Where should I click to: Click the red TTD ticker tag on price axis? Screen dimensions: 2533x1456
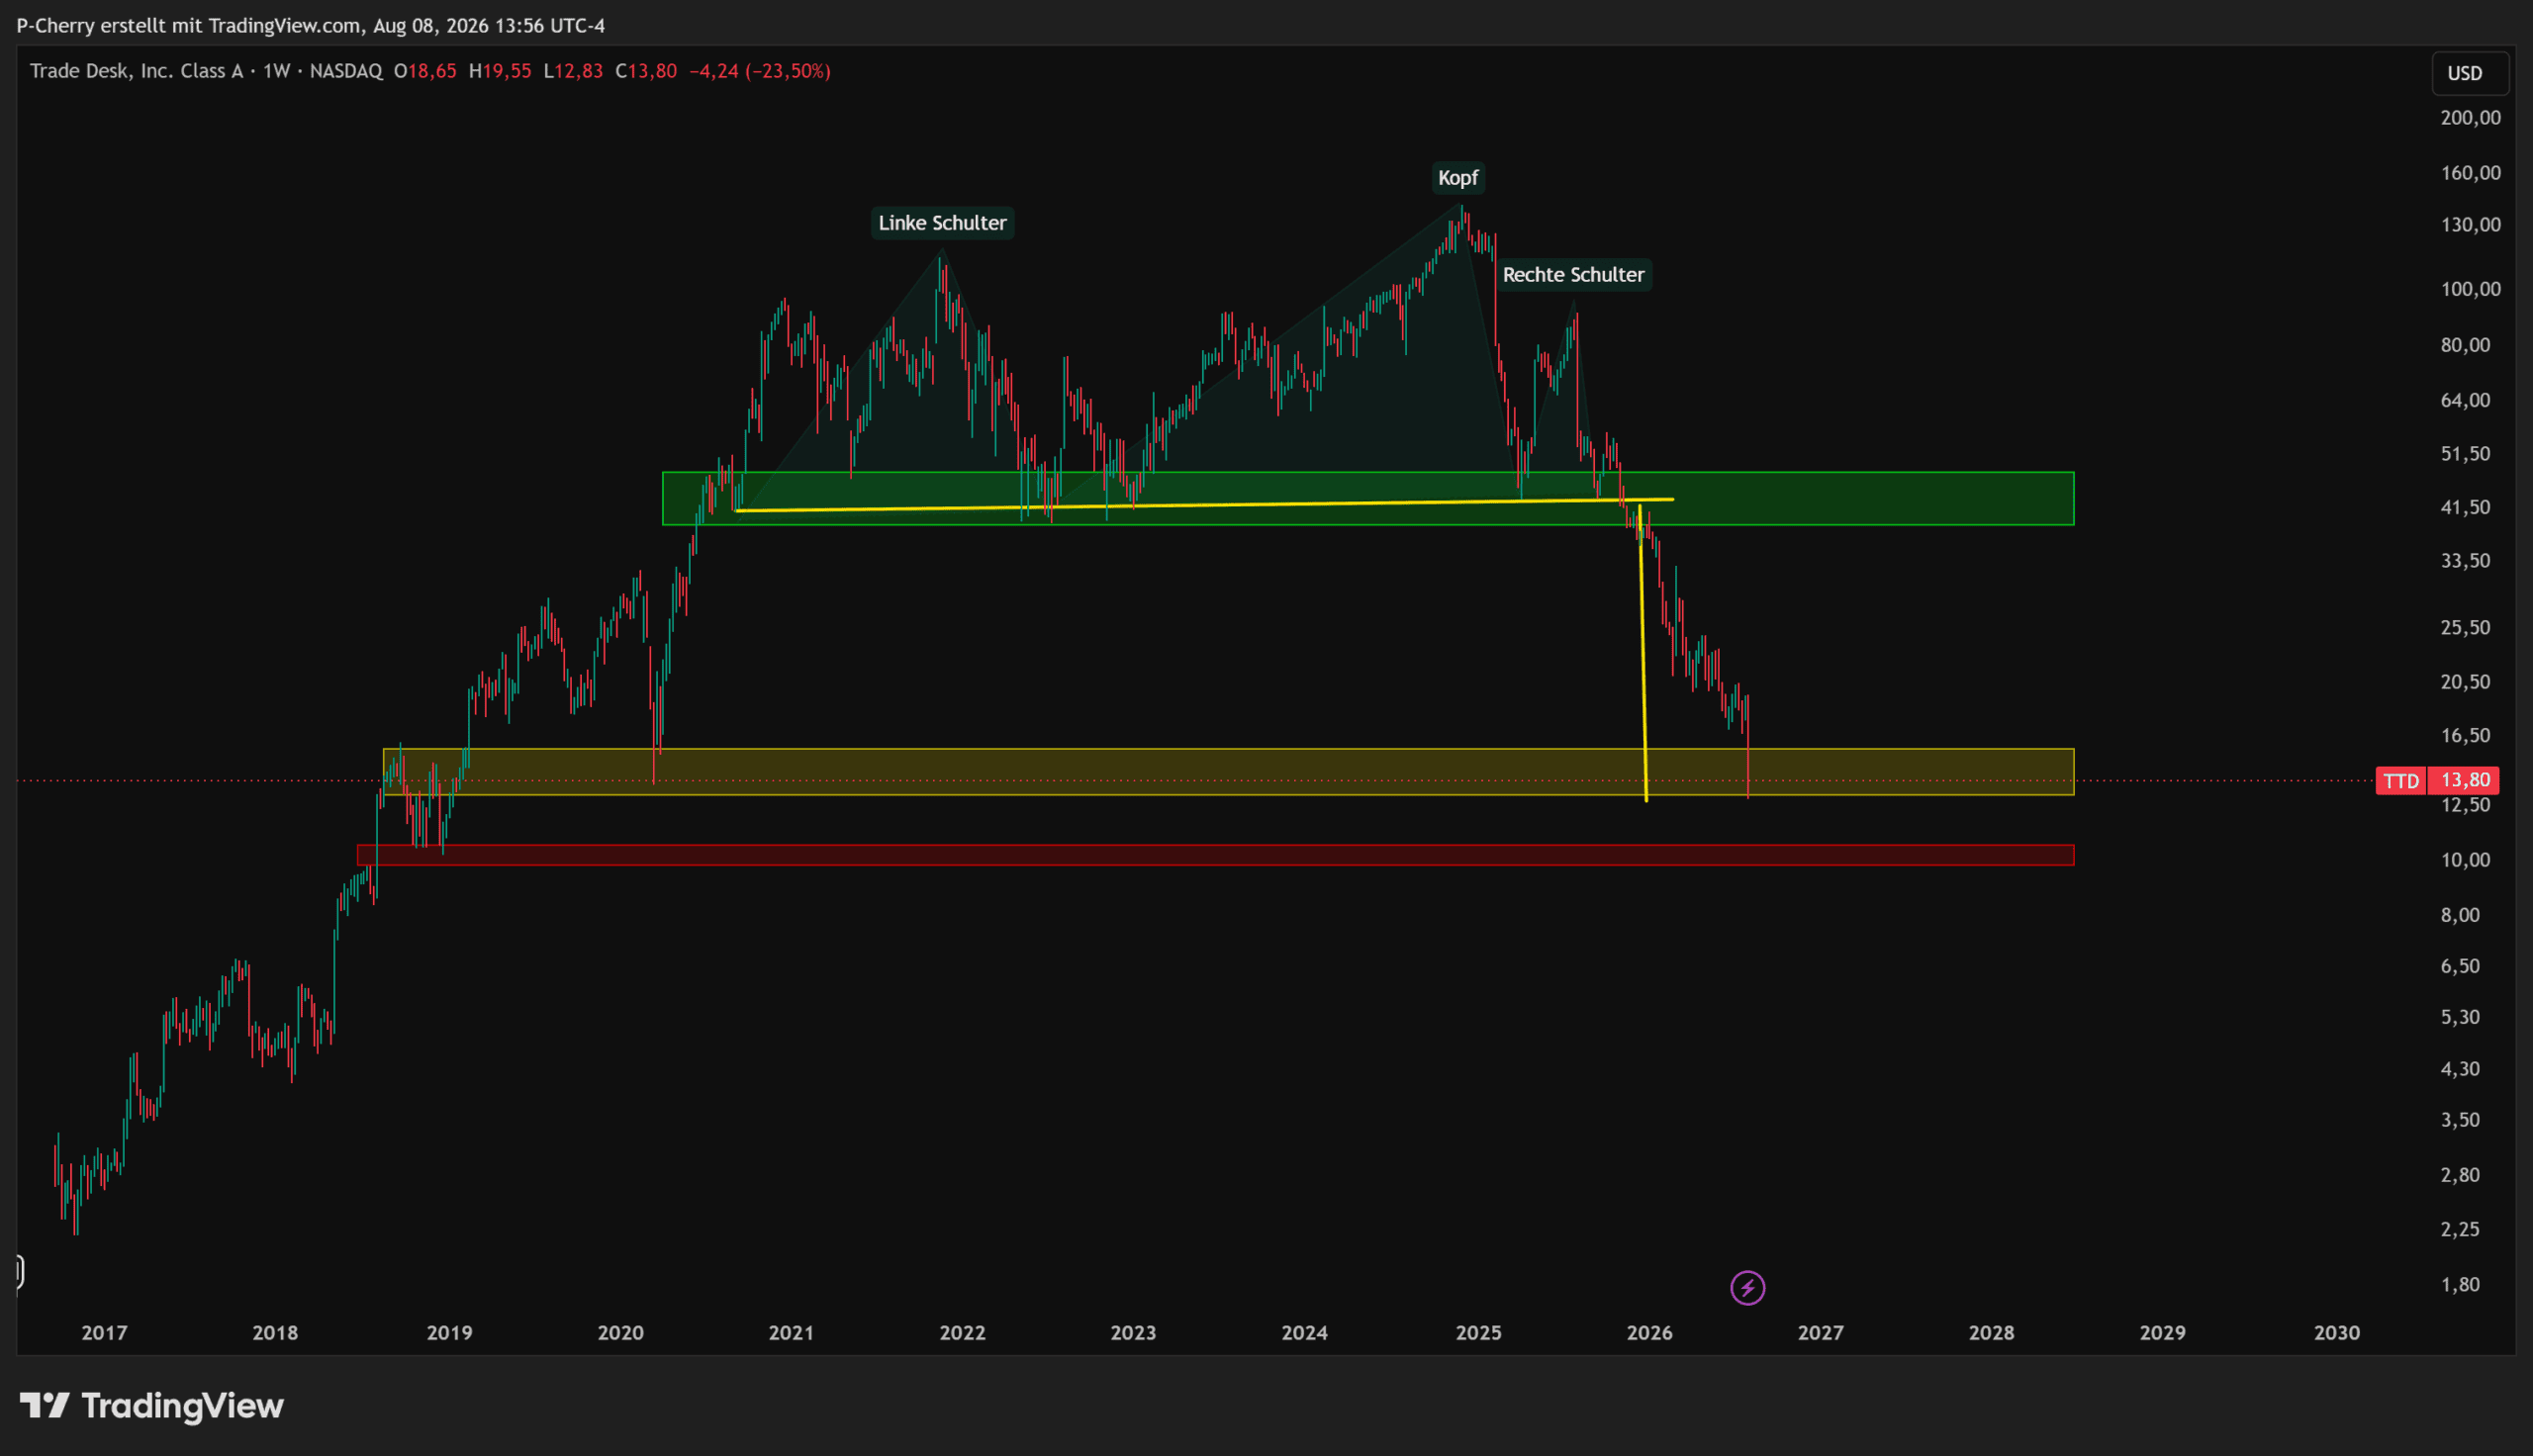[2401, 781]
